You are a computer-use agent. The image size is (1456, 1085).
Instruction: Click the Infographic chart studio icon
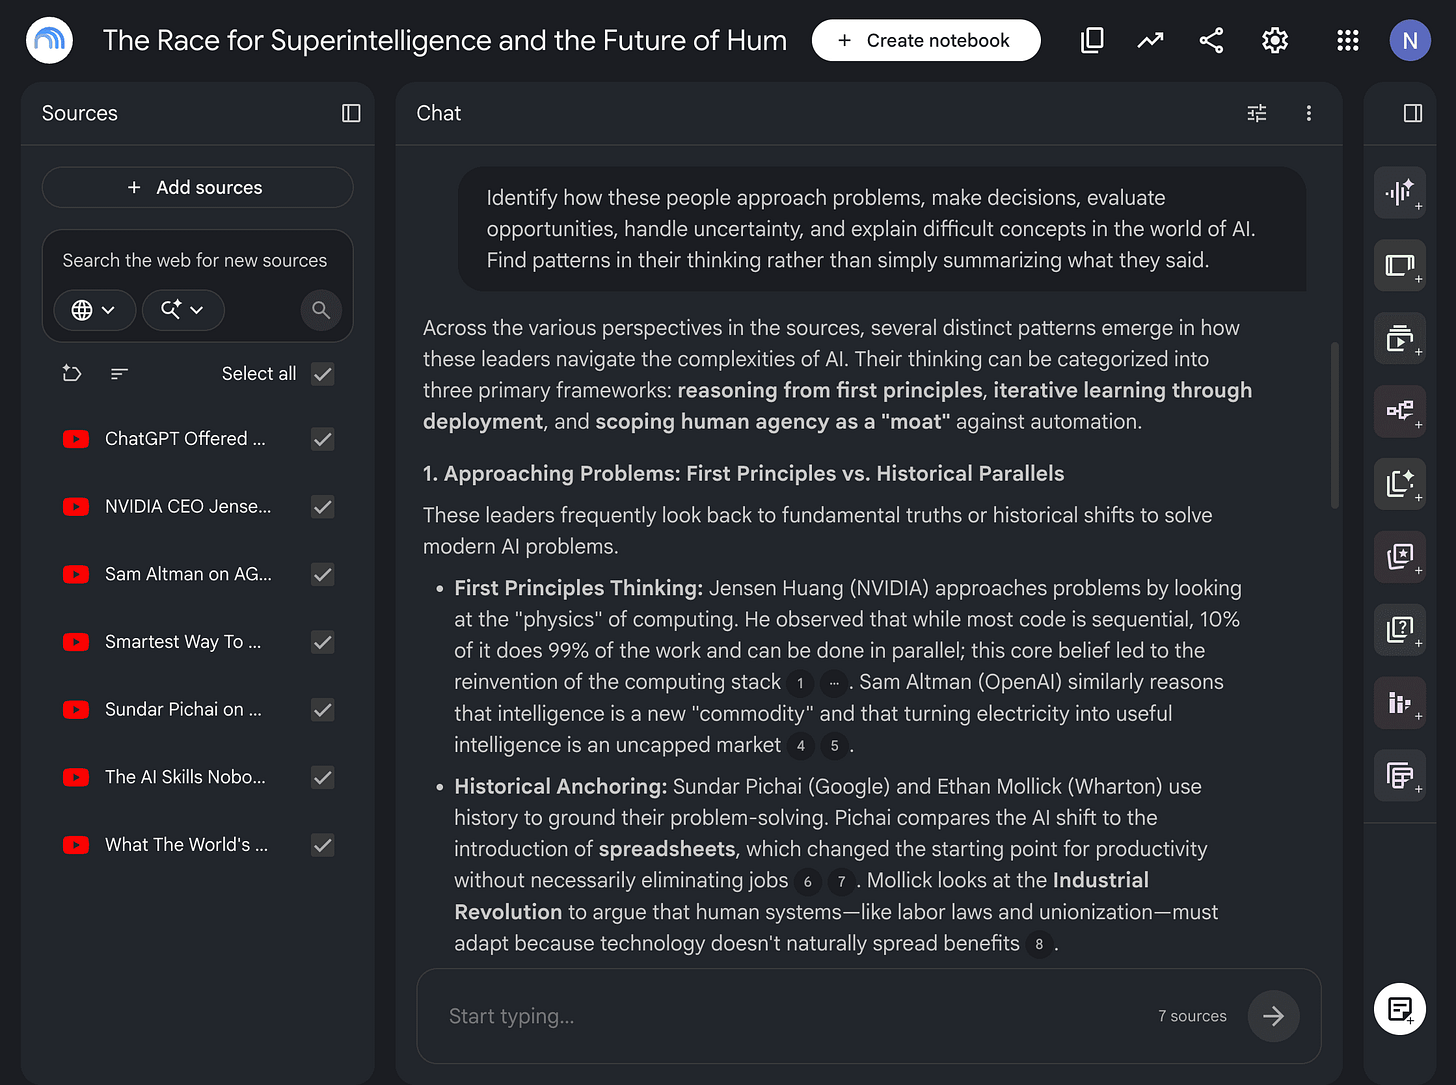[x=1399, y=703]
